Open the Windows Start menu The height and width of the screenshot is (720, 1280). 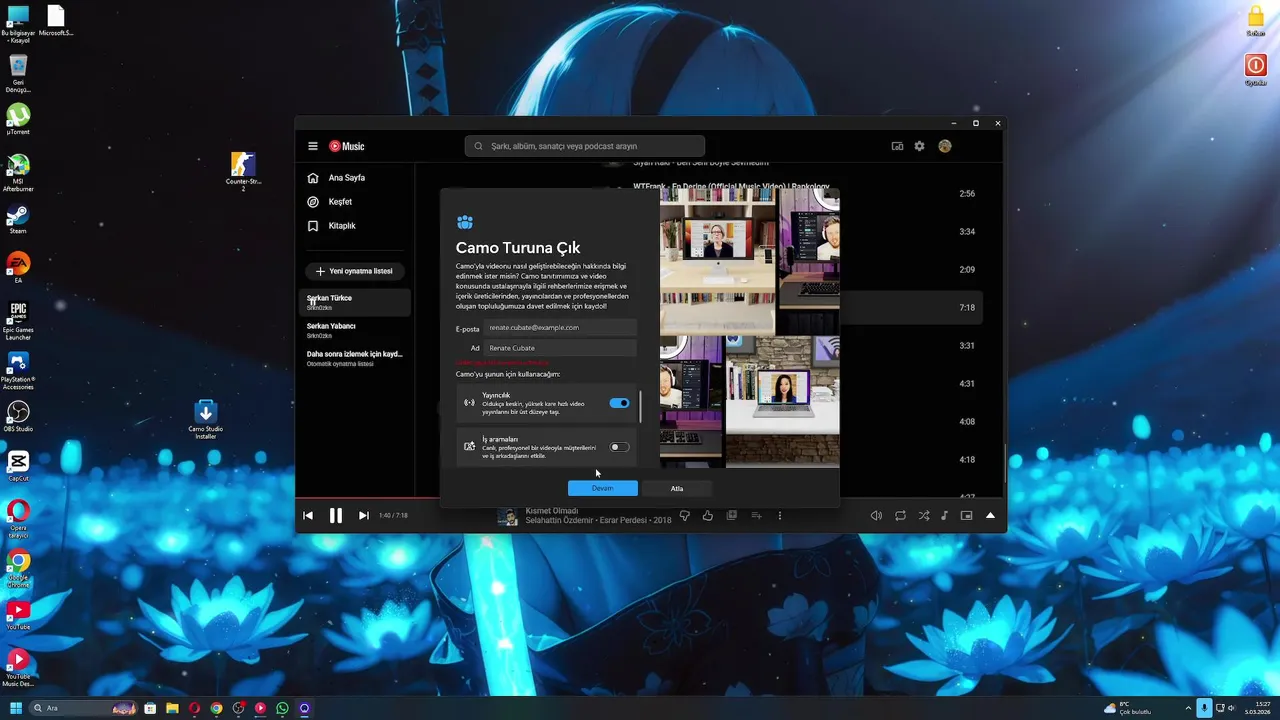16,708
